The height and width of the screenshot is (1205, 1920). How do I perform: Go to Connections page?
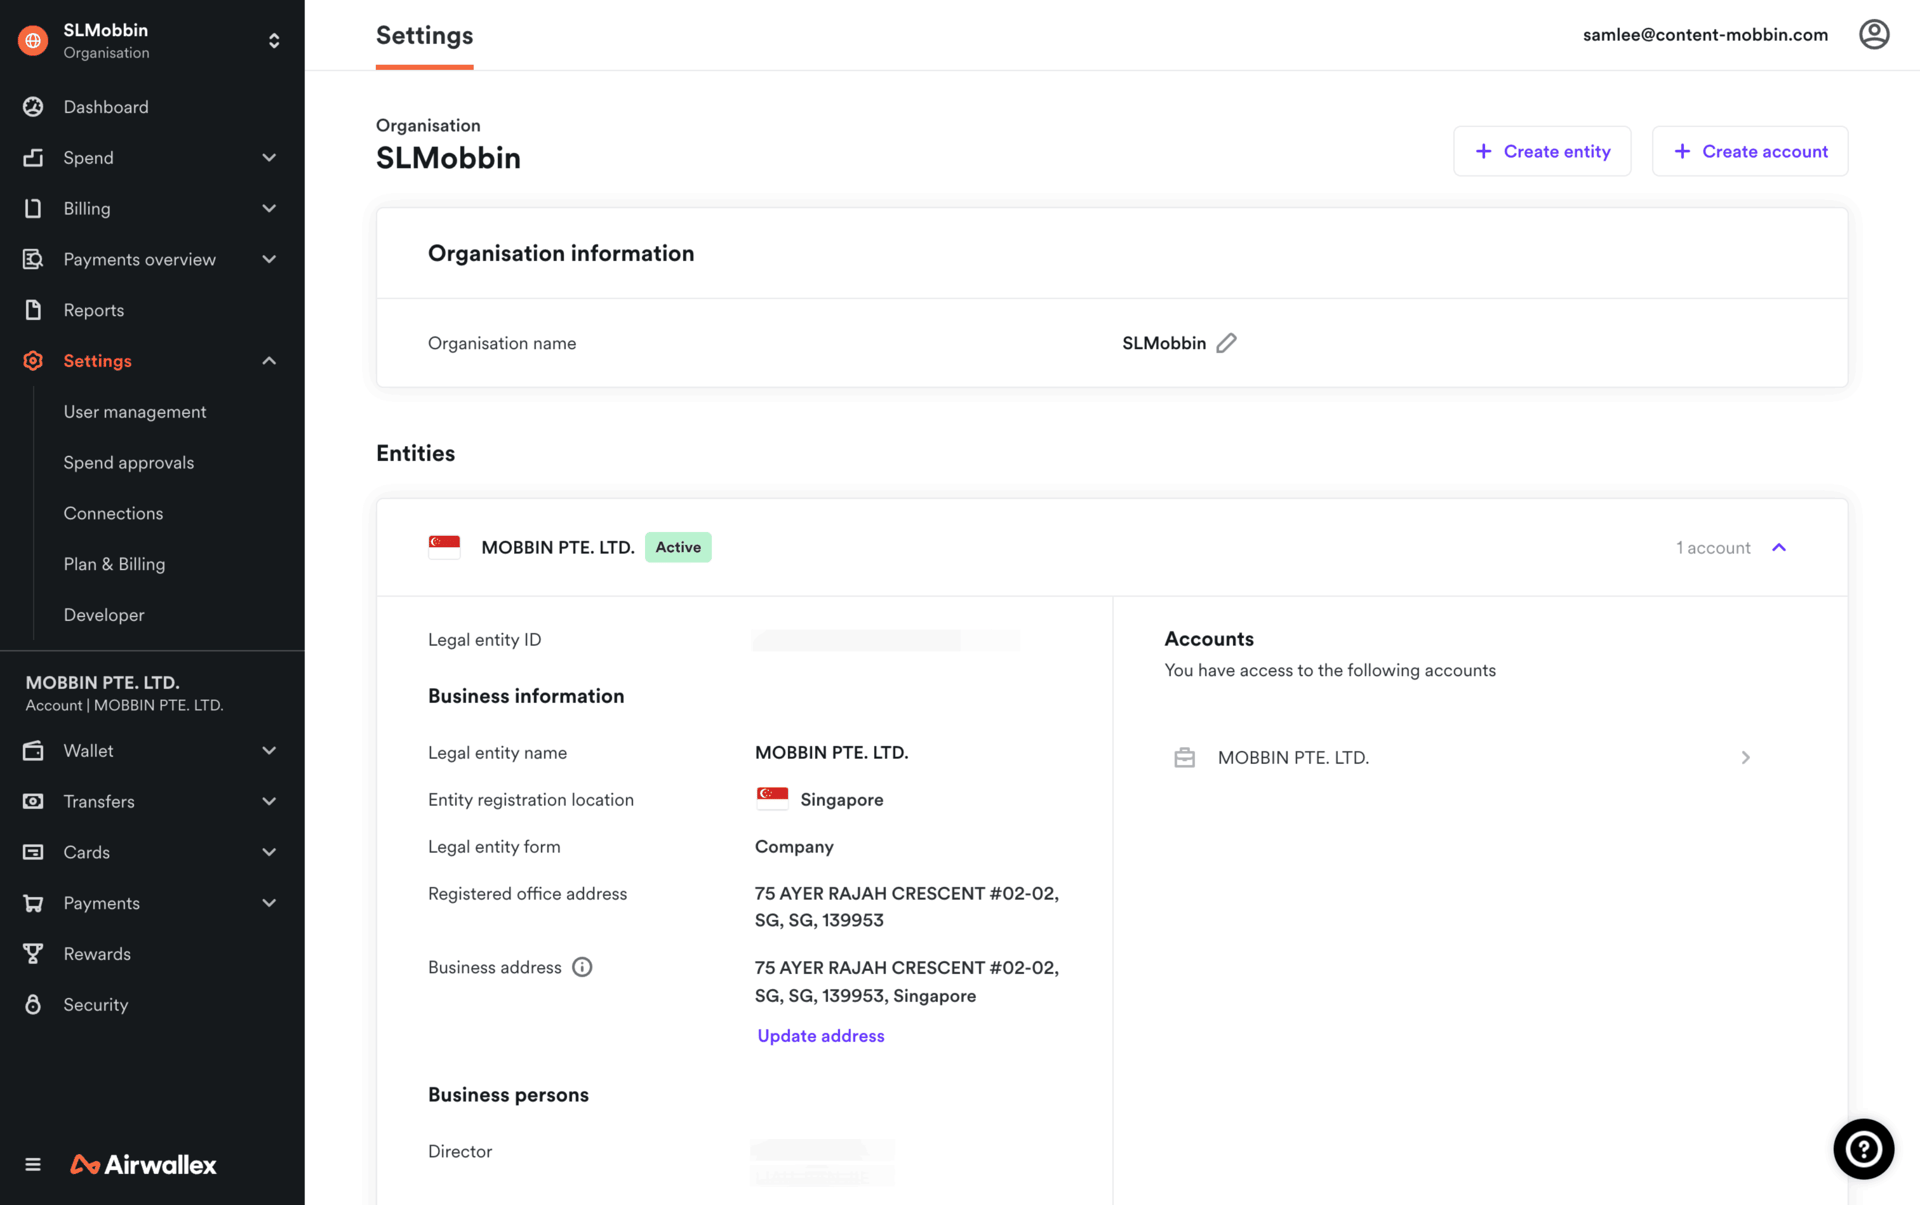click(x=113, y=513)
